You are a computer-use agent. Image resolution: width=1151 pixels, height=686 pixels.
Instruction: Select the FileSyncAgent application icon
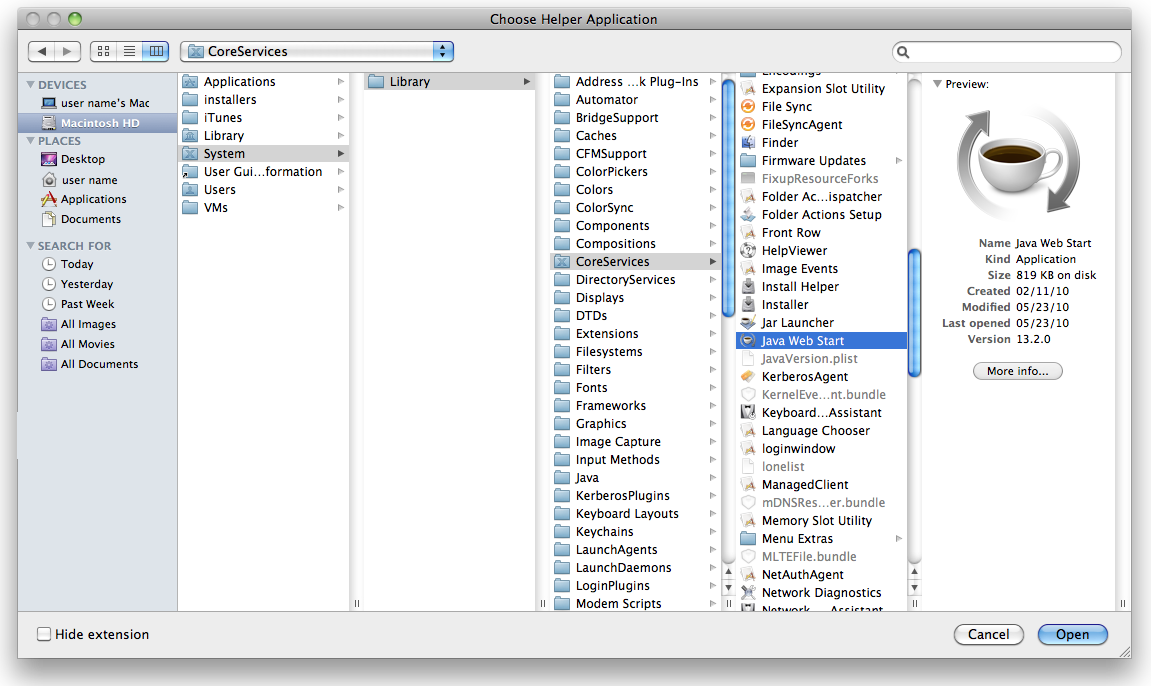click(748, 125)
